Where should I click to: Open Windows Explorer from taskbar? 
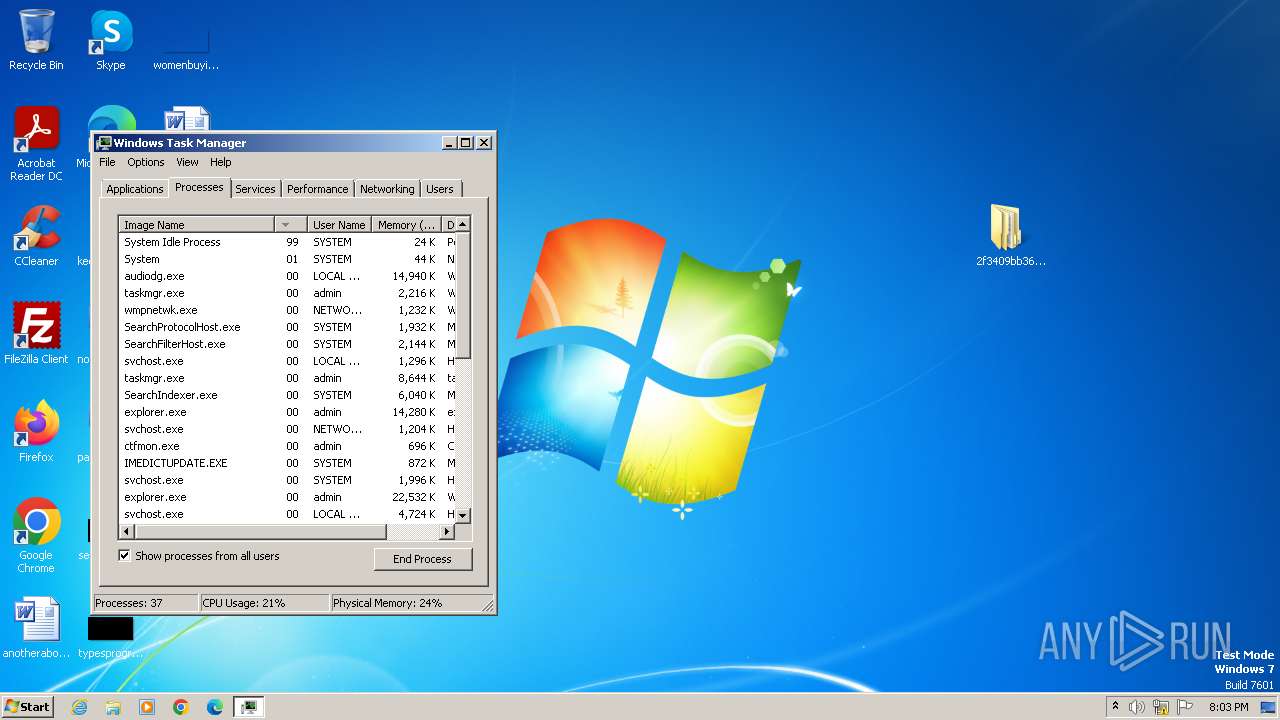coord(113,707)
